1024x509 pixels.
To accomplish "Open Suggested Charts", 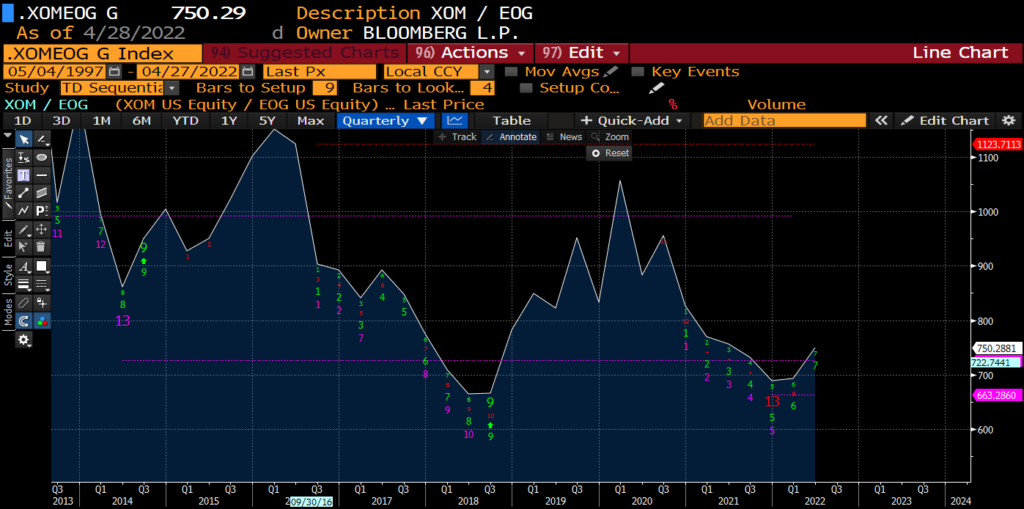I will pyautogui.click(x=304, y=53).
